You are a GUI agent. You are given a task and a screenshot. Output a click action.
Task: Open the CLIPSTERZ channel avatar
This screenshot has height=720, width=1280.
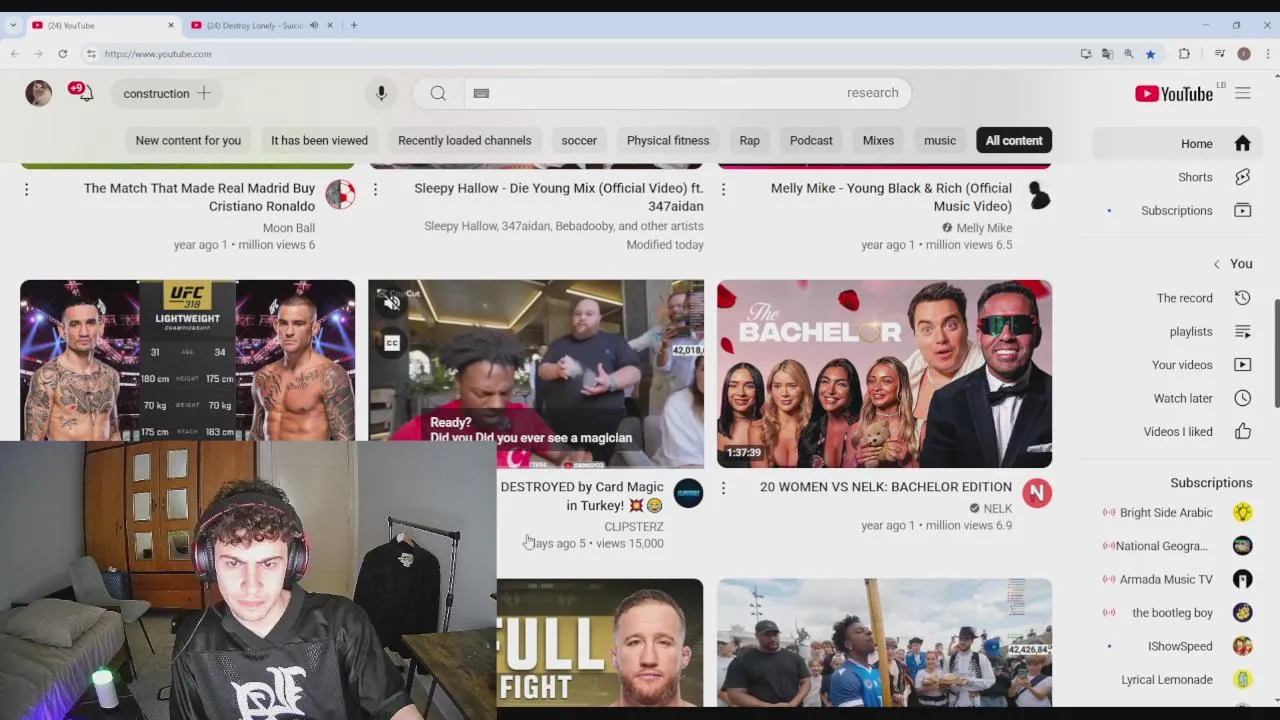(688, 493)
